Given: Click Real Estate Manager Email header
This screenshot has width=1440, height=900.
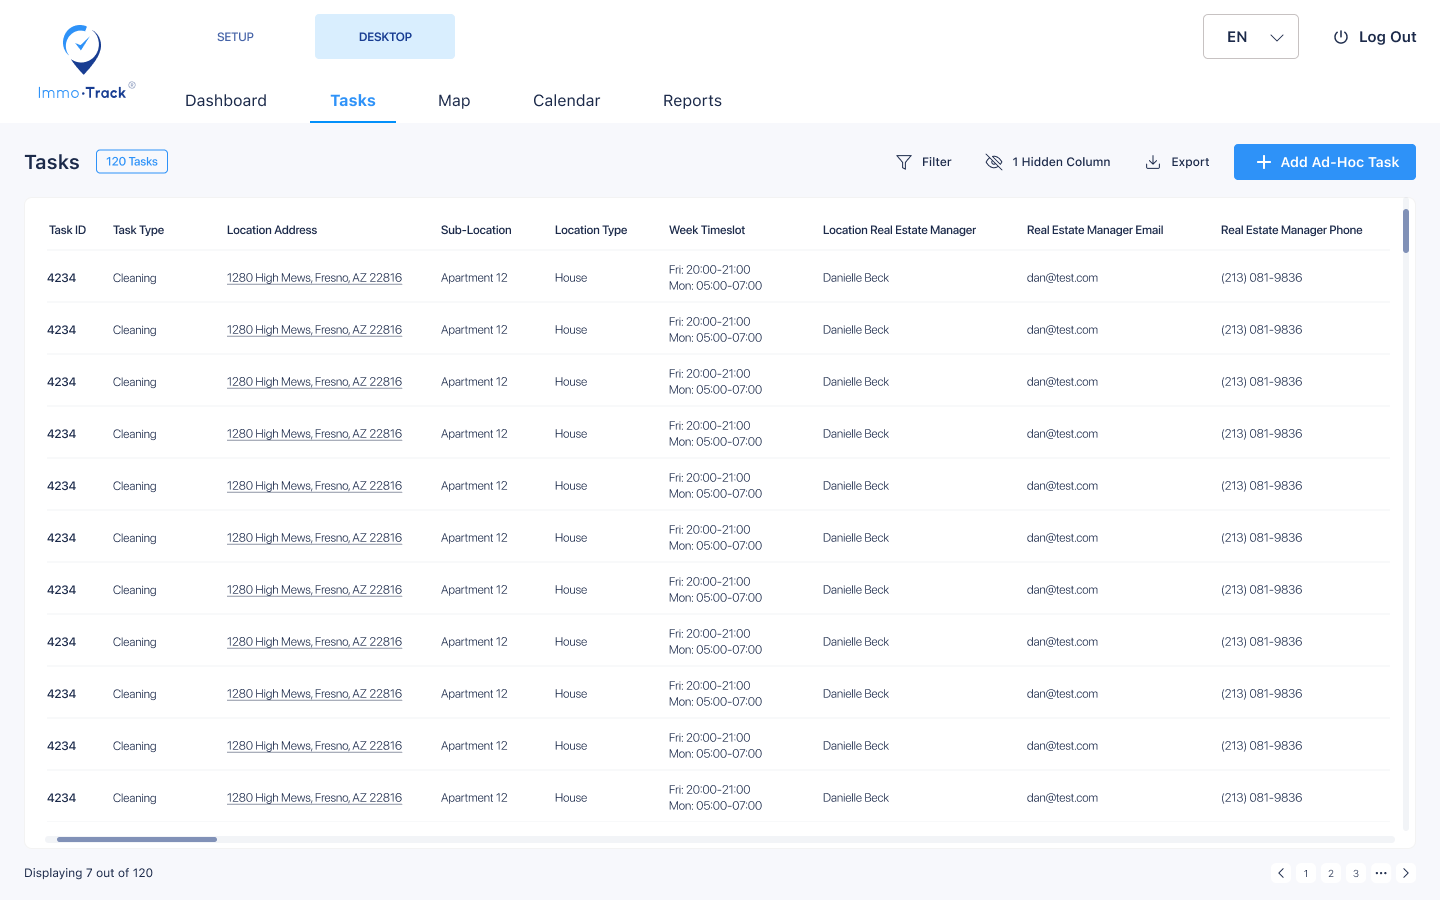Looking at the screenshot, I should pyautogui.click(x=1095, y=230).
